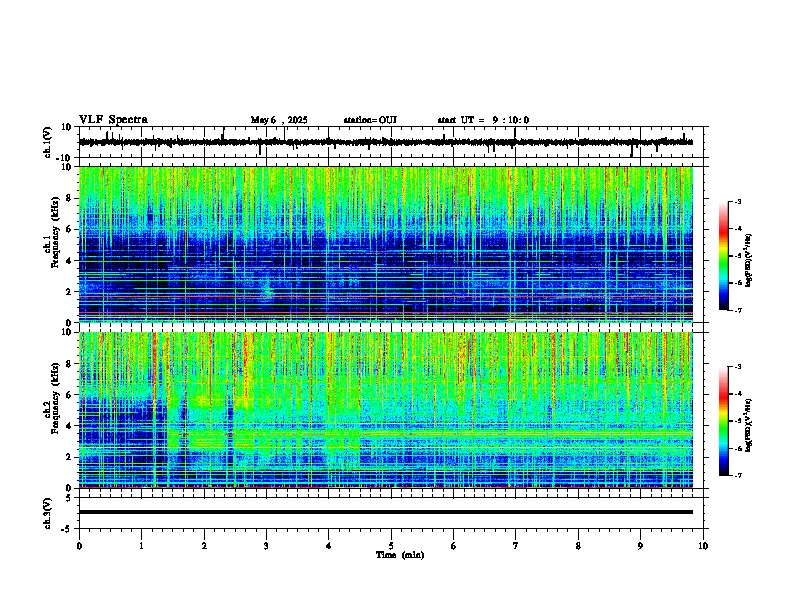
Task: Click the "8" tick on ch.2 frequency axis
Action: (69, 364)
